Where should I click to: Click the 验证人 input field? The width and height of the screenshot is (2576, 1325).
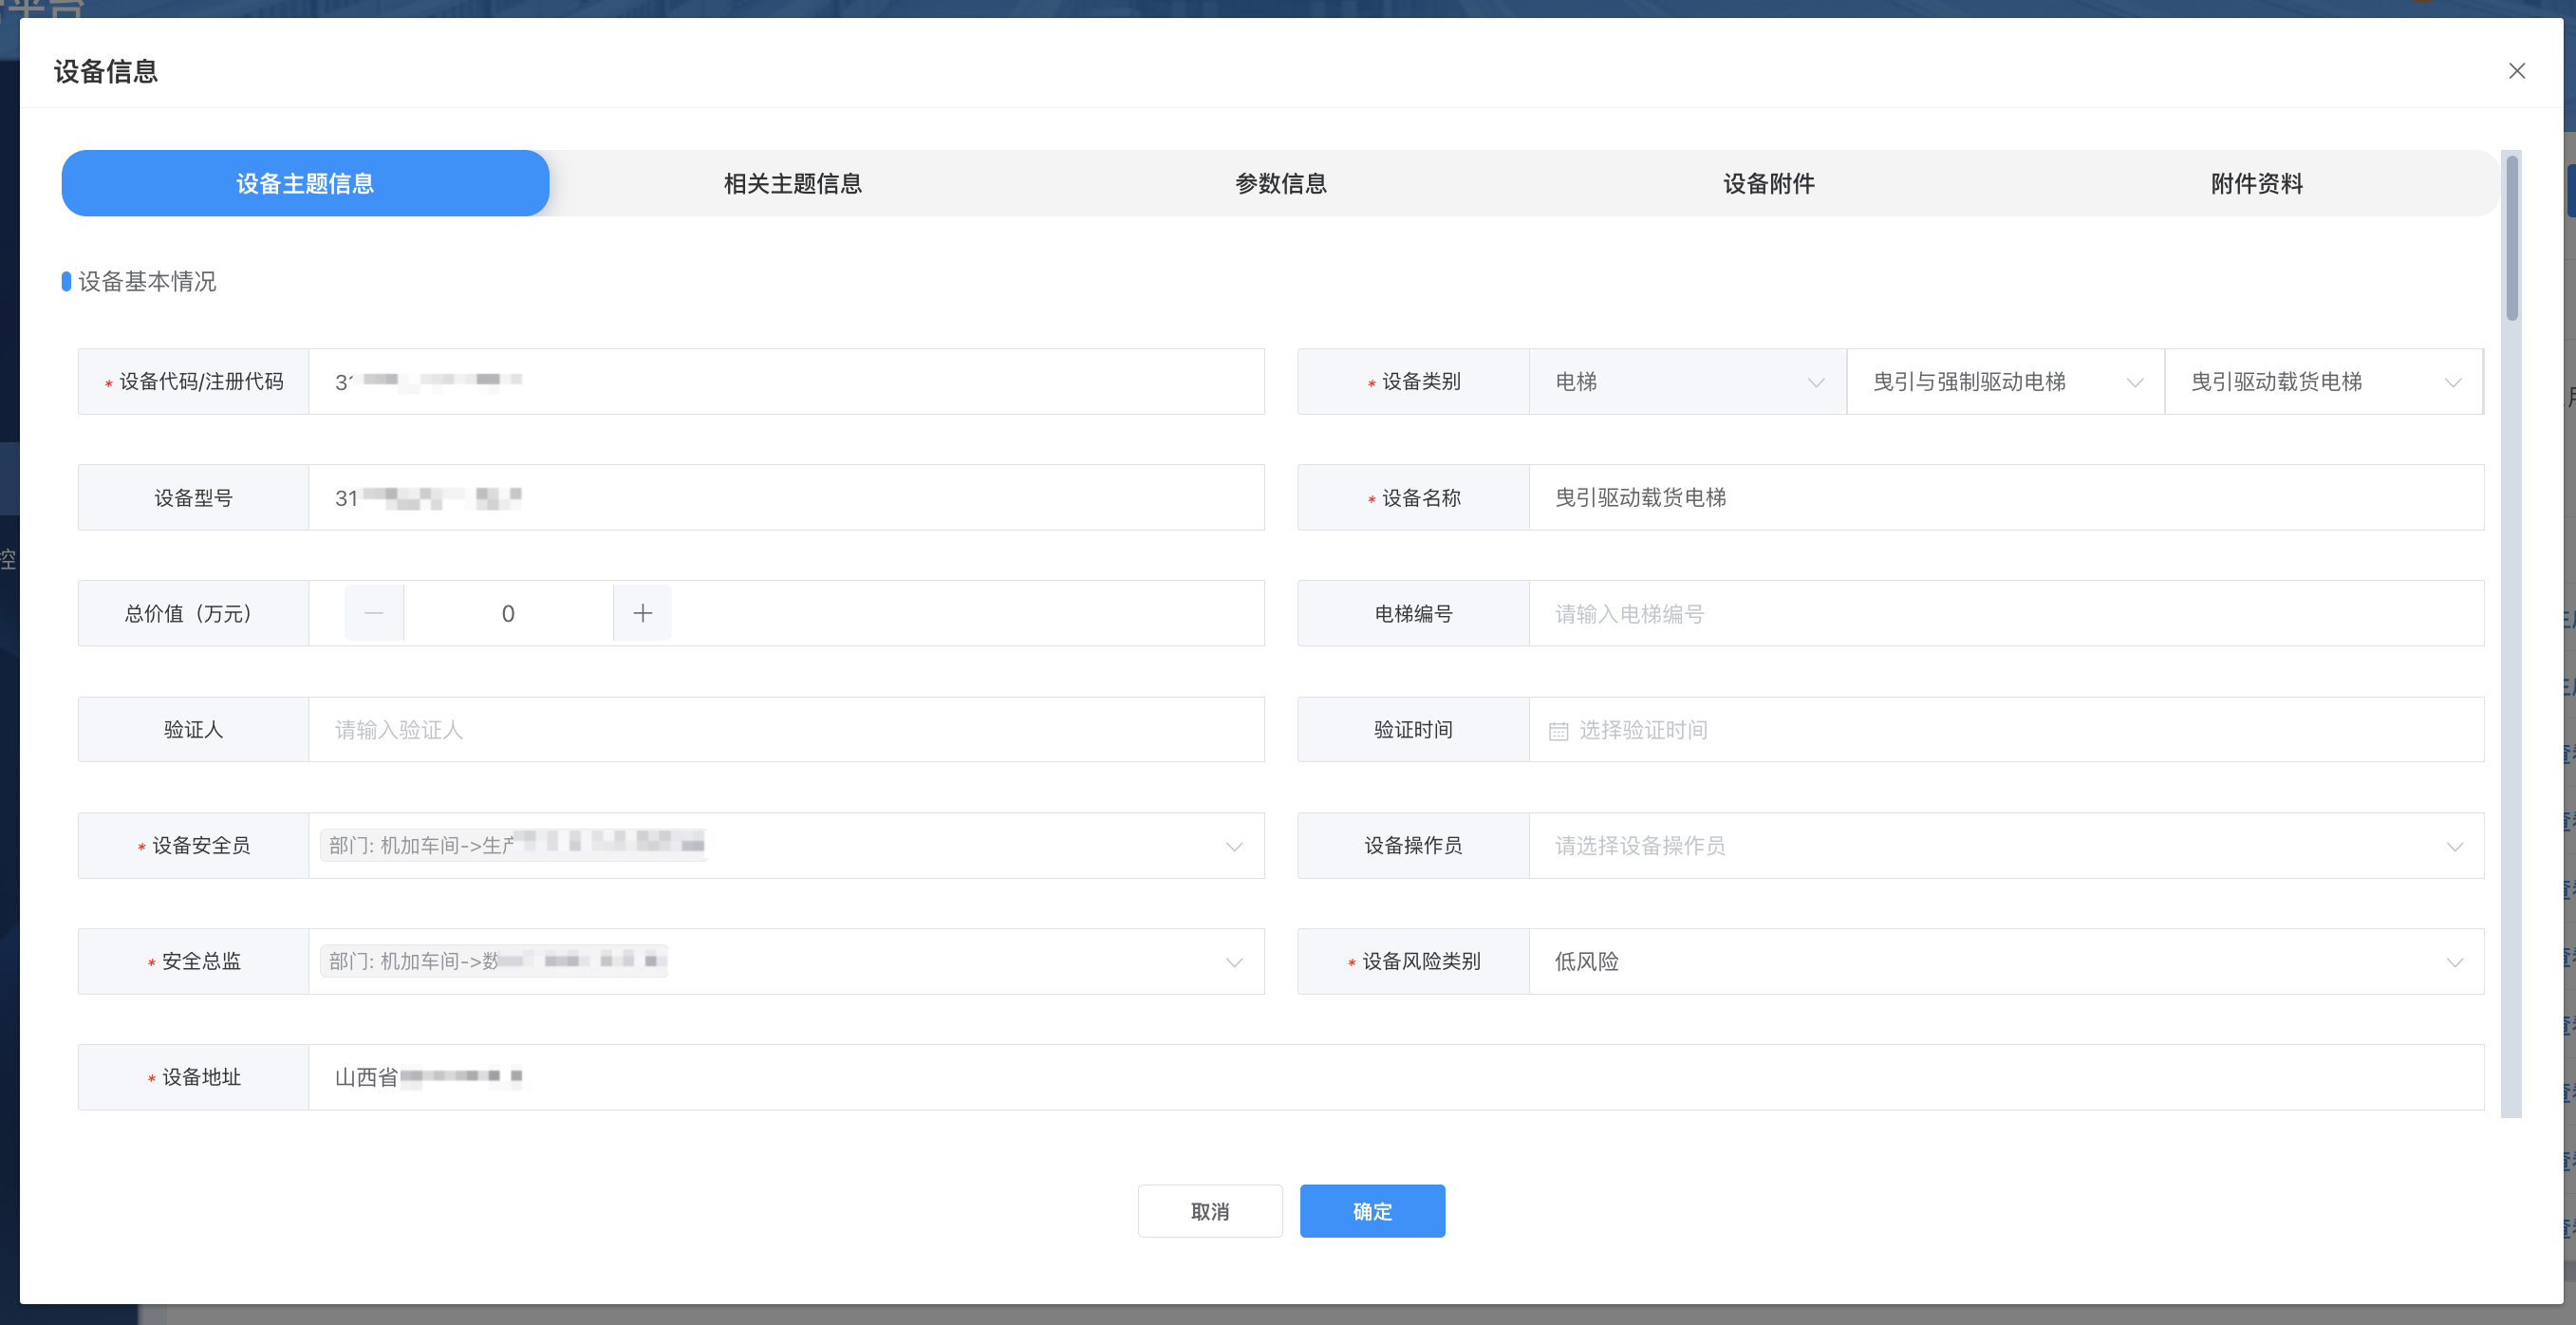(x=785, y=730)
